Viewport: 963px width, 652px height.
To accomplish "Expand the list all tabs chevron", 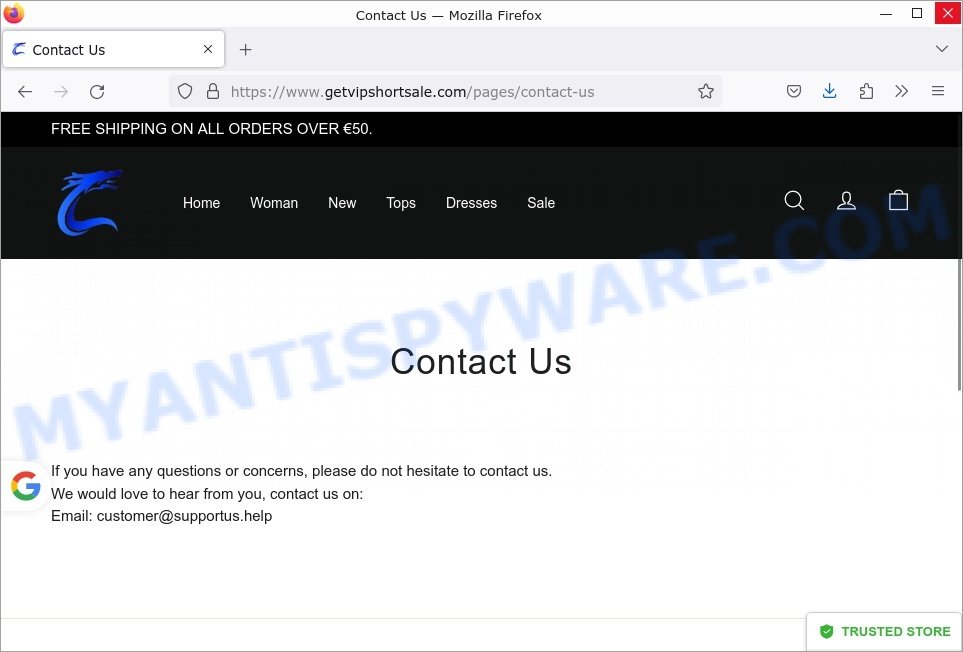I will pos(941,49).
